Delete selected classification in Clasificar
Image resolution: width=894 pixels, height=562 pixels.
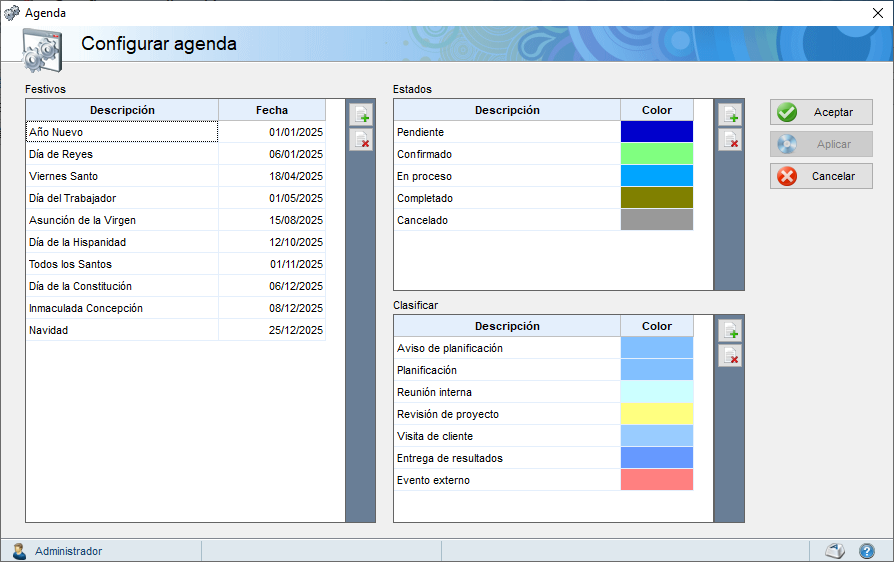click(x=730, y=356)
